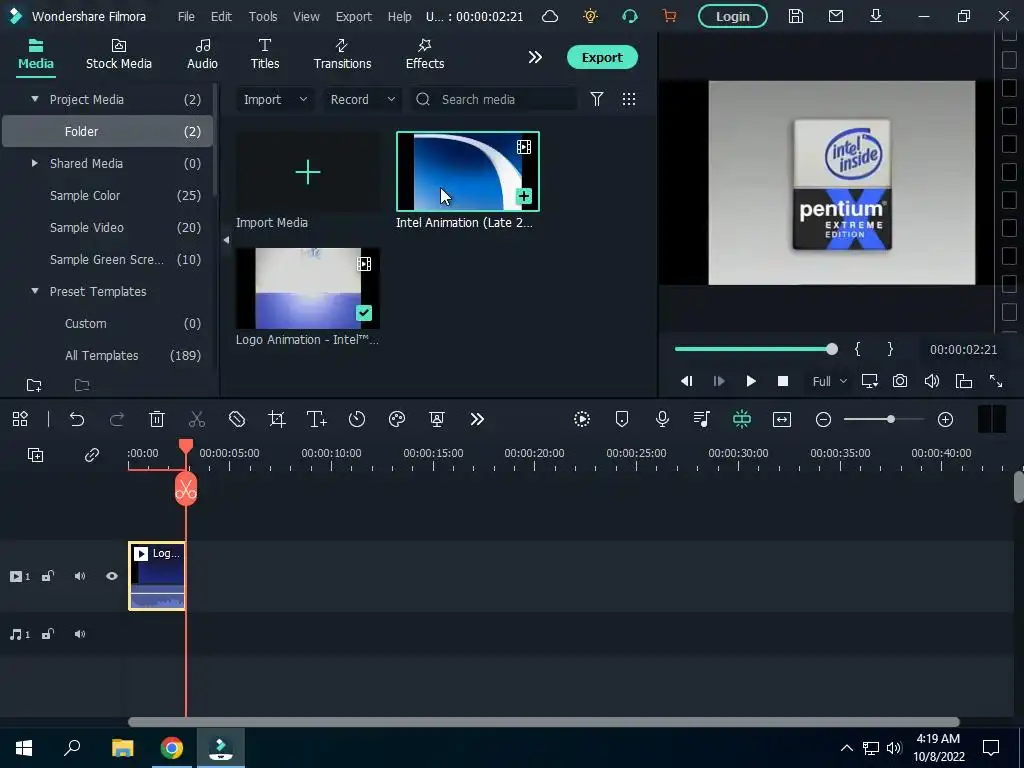Open the Edit menu
Image resolution: width=1024 pixels, height=768 pixels.
click(x=221, y=16)
